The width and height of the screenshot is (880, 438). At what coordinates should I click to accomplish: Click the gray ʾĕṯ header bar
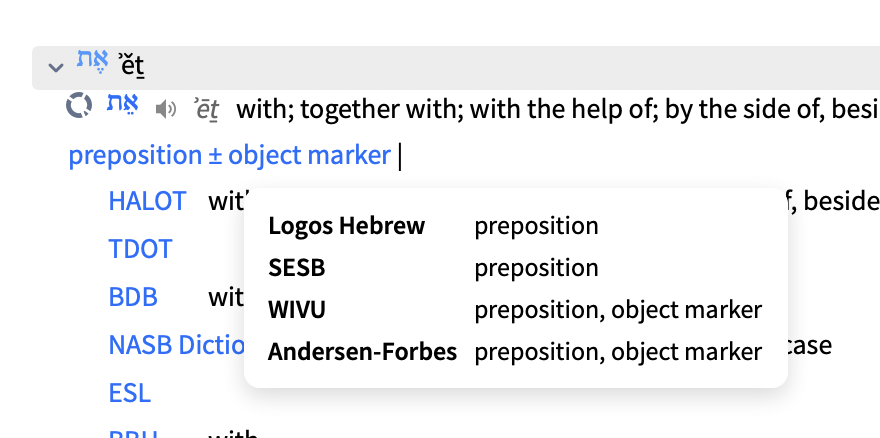point(456,68)
